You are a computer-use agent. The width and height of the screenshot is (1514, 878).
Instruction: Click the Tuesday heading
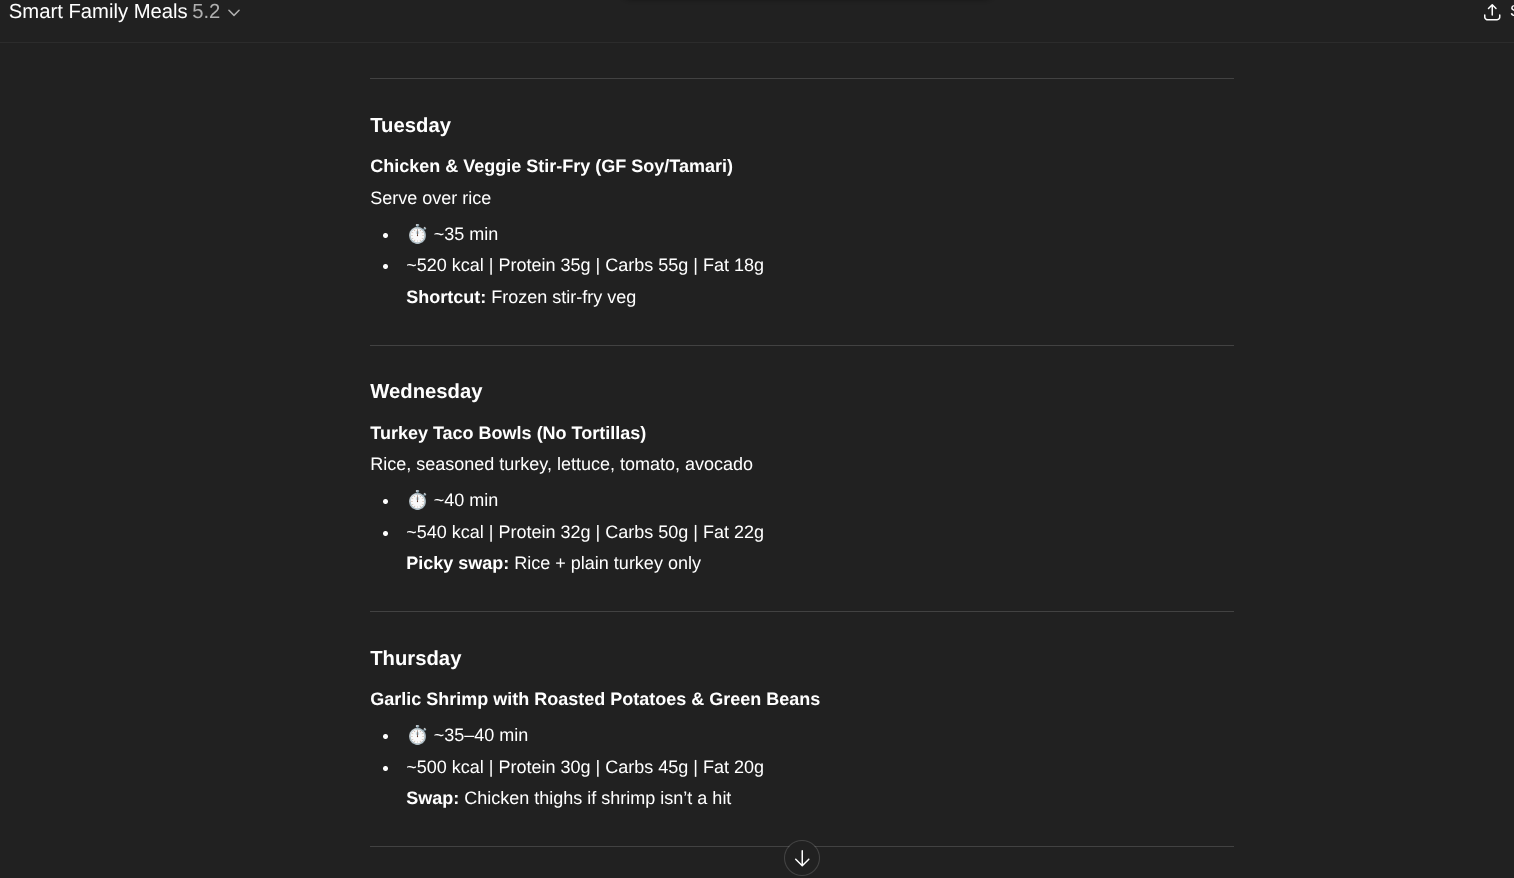coord(410,125)
